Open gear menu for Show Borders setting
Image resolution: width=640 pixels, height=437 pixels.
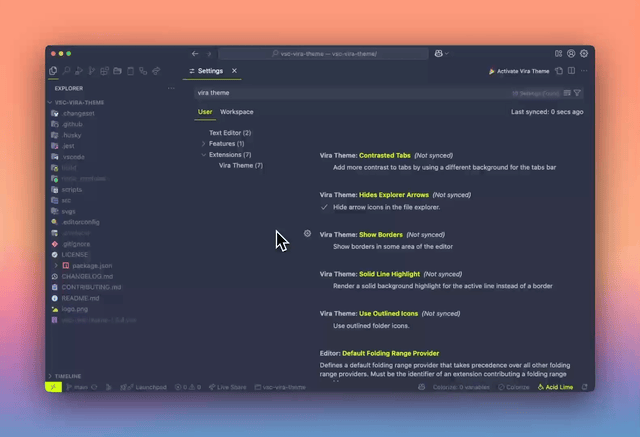tap(307, 233)
